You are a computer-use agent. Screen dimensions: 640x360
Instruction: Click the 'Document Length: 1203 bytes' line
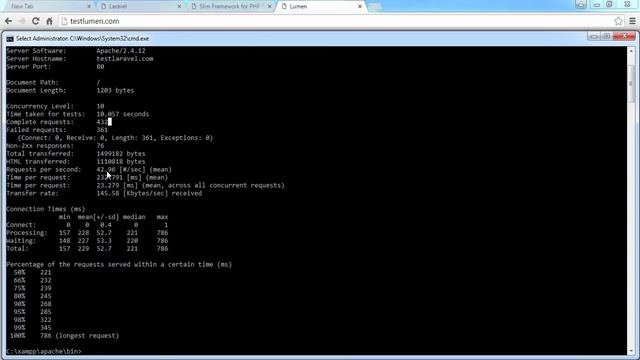click(70, 90)
